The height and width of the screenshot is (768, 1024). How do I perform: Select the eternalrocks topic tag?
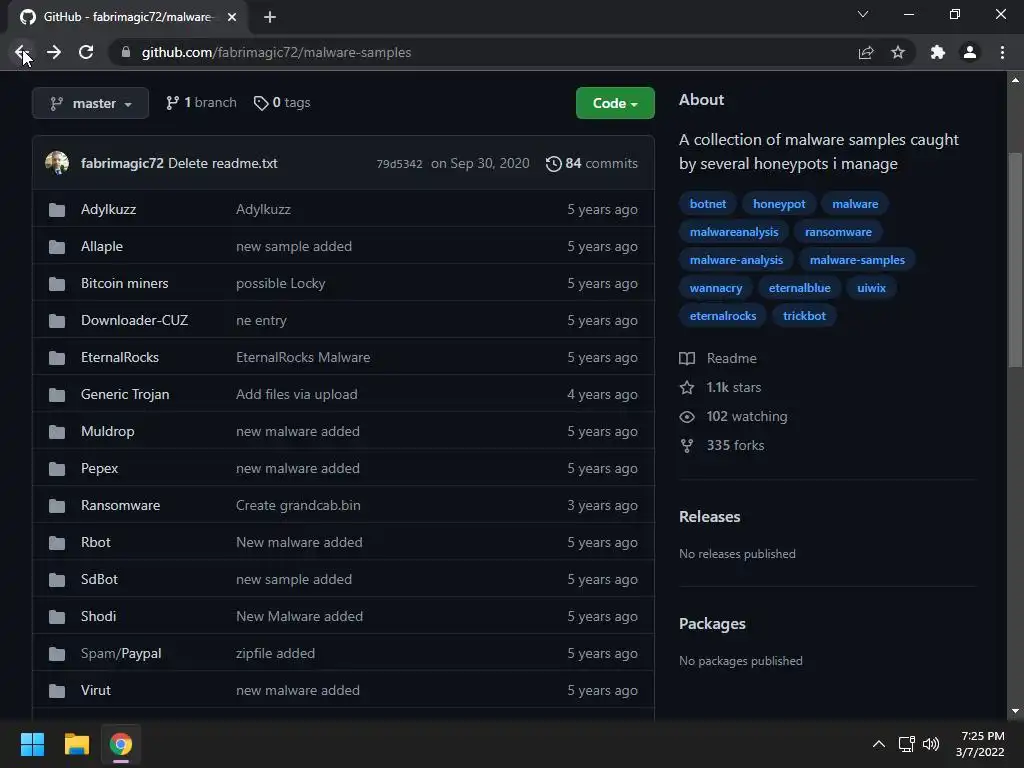coord(723,316)
